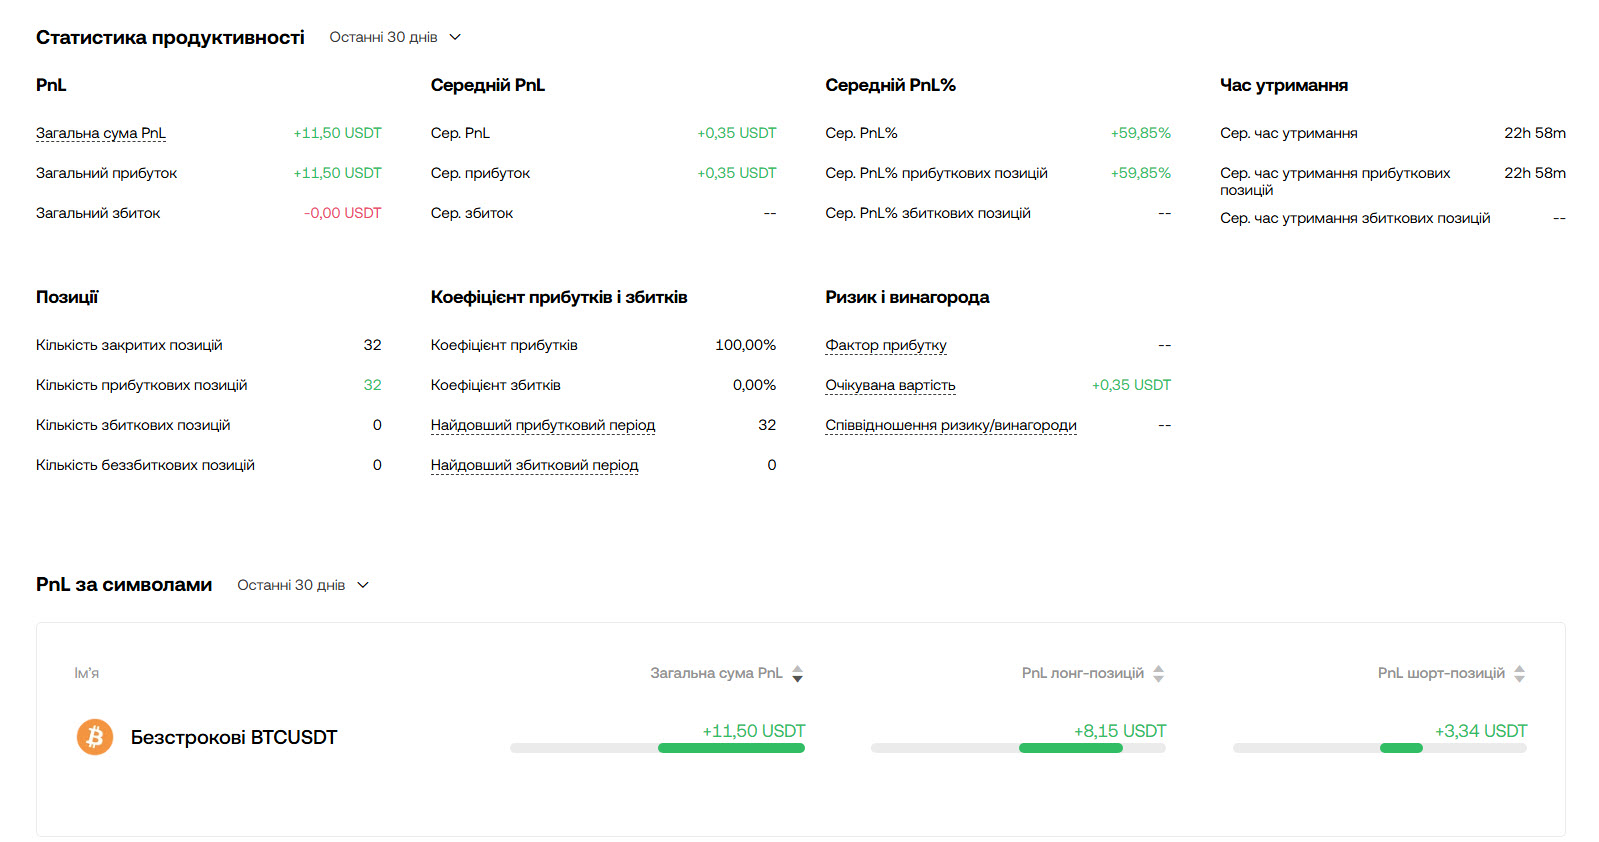This screenshot has width=1599, height=842.
Task: Click the long-position PnL progress bar
Action: click(1070, 748)
